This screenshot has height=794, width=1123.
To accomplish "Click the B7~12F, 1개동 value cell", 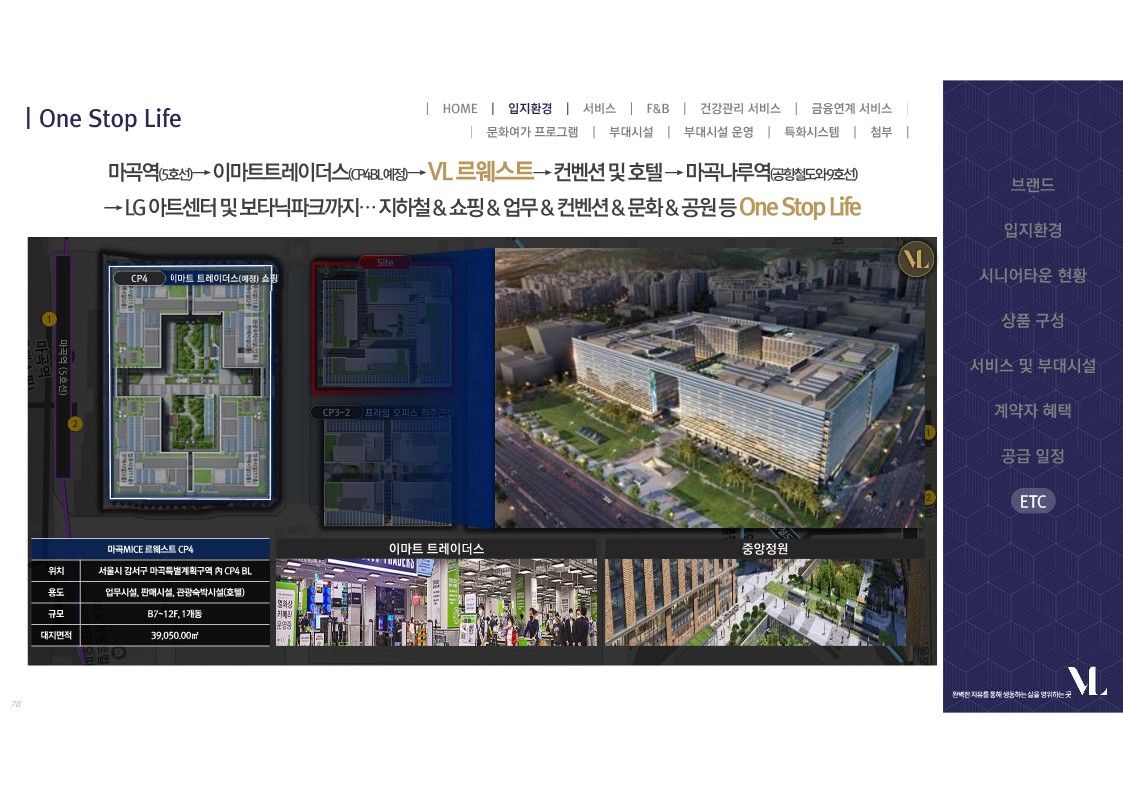I will tap(175, 614).
